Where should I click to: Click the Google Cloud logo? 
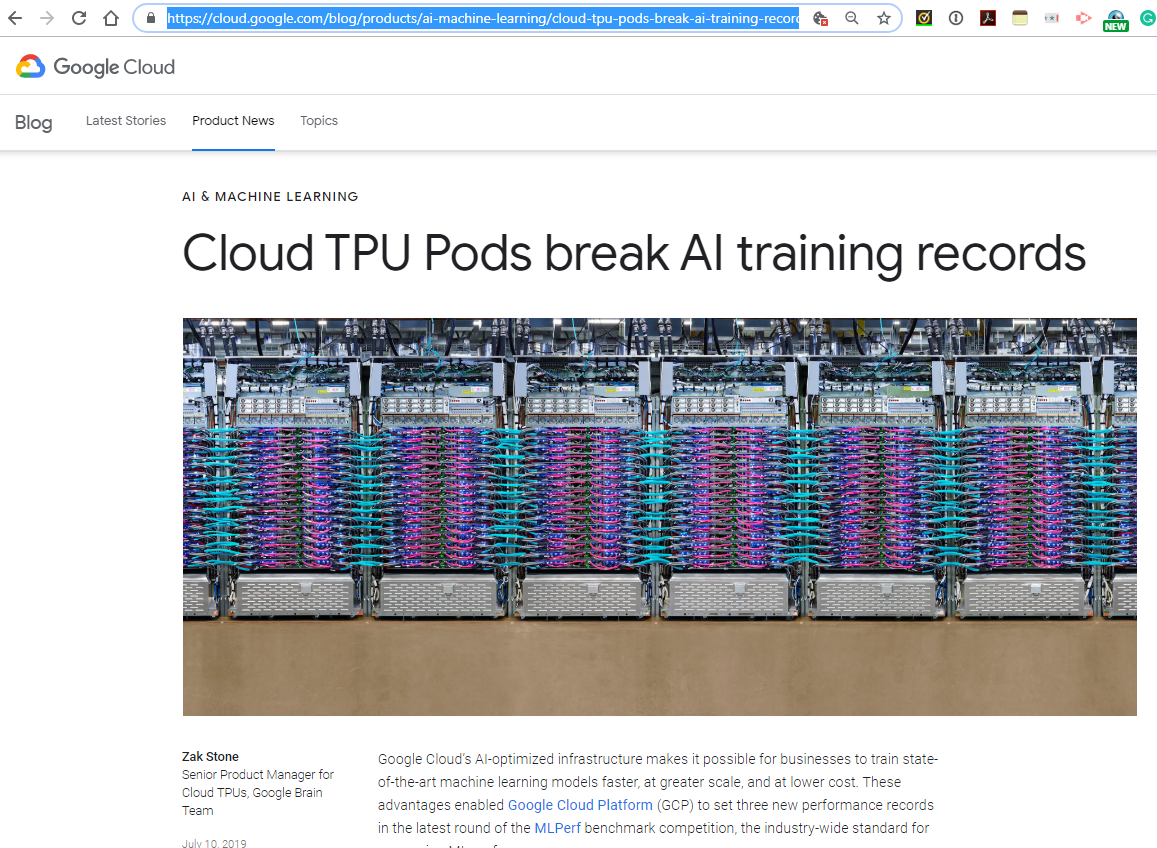pyautogui.click(x=95, y=66)
